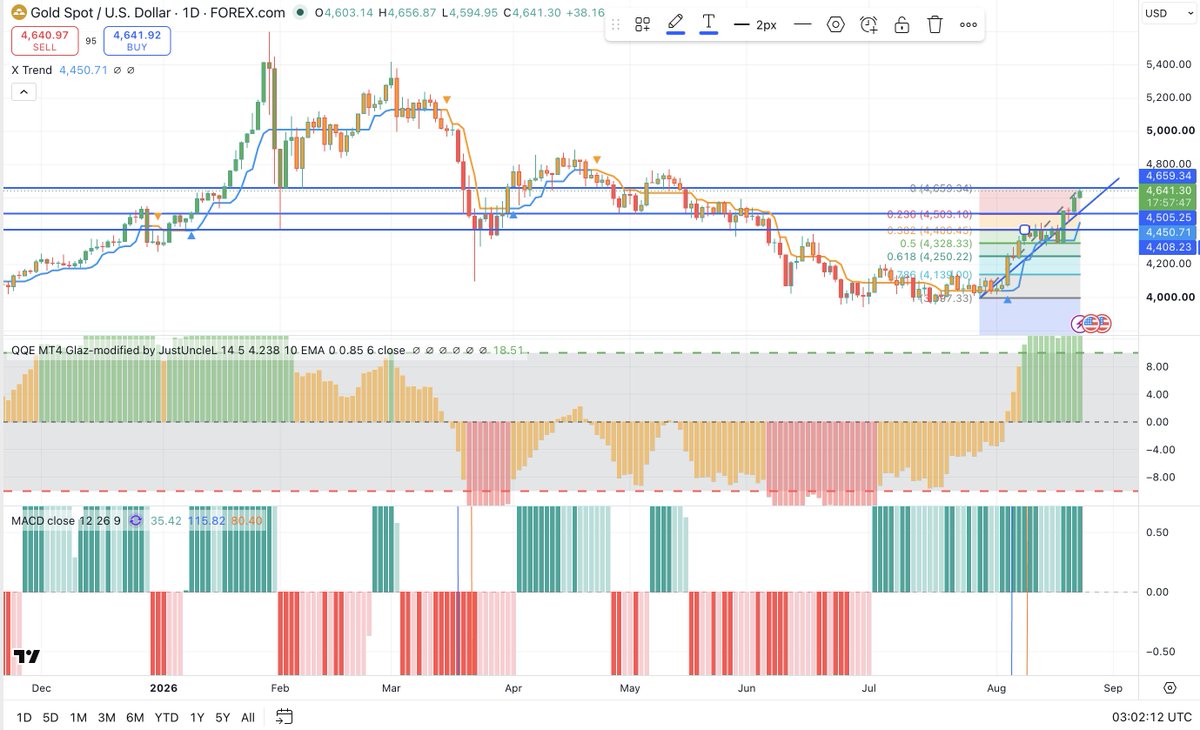Change text color with T icon
This screenshot has height=730, width=1200.
click(x=709, y=24)
